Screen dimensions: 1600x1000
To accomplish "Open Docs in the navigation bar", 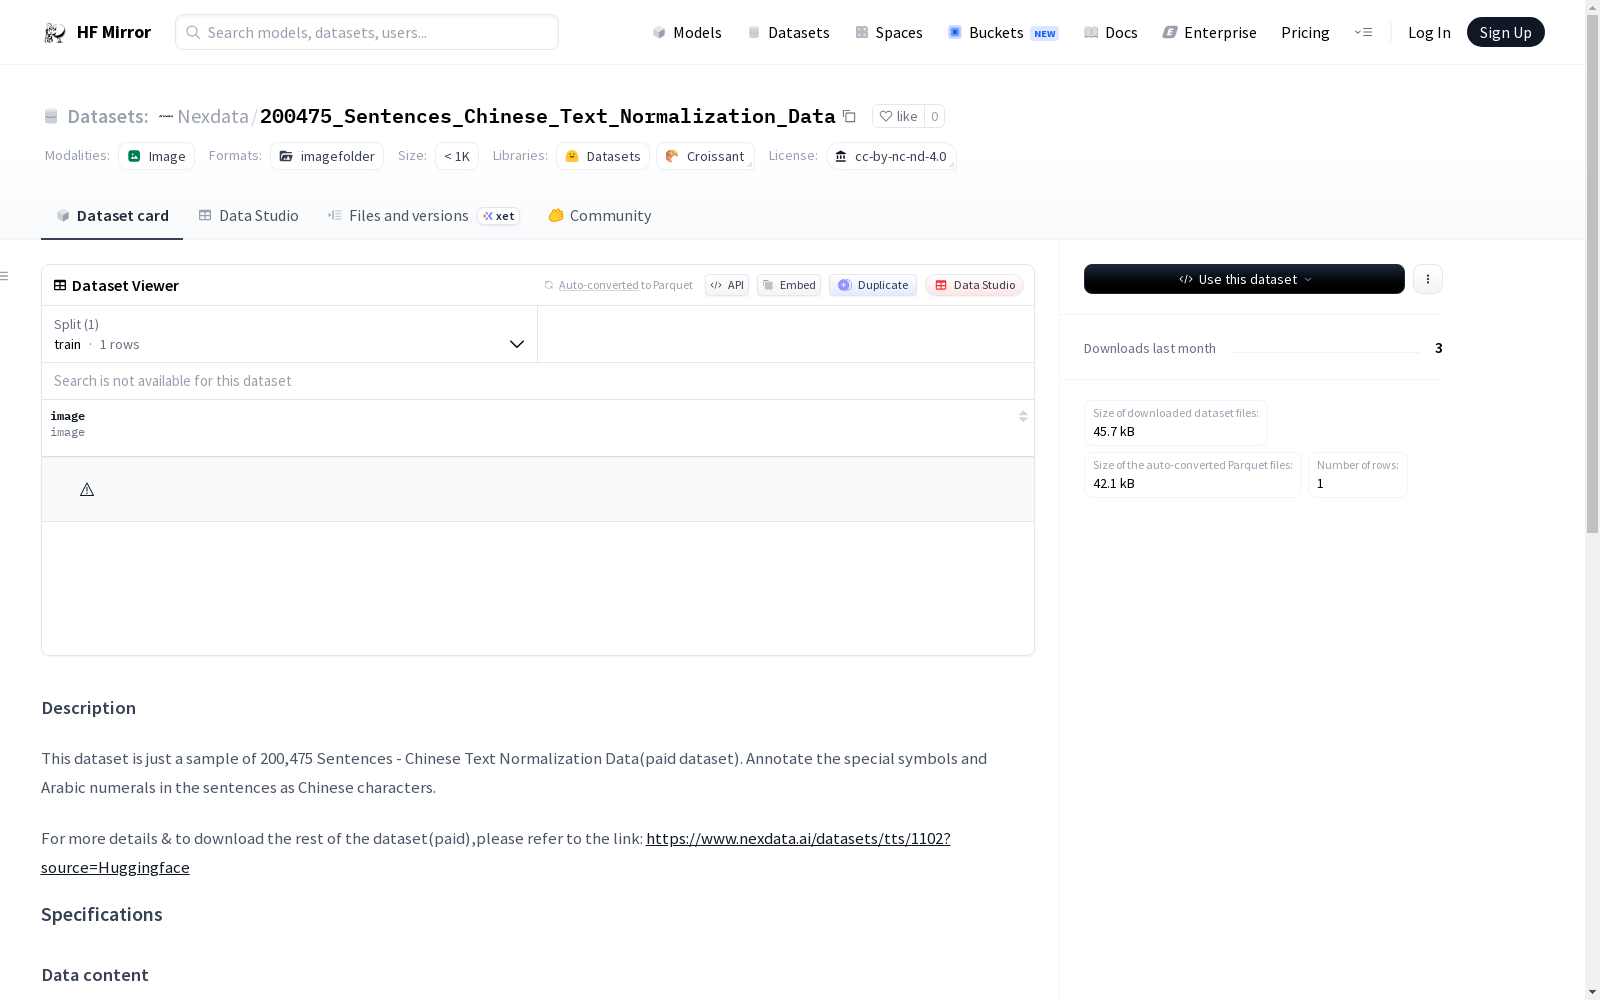I will pyautogui.click(x=1110, y=32).
